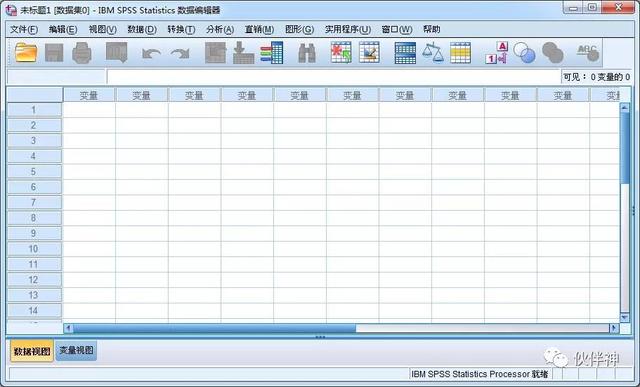The image size is (640, 387).
Task: Open the 图形(G) menu
Action: 299,29
